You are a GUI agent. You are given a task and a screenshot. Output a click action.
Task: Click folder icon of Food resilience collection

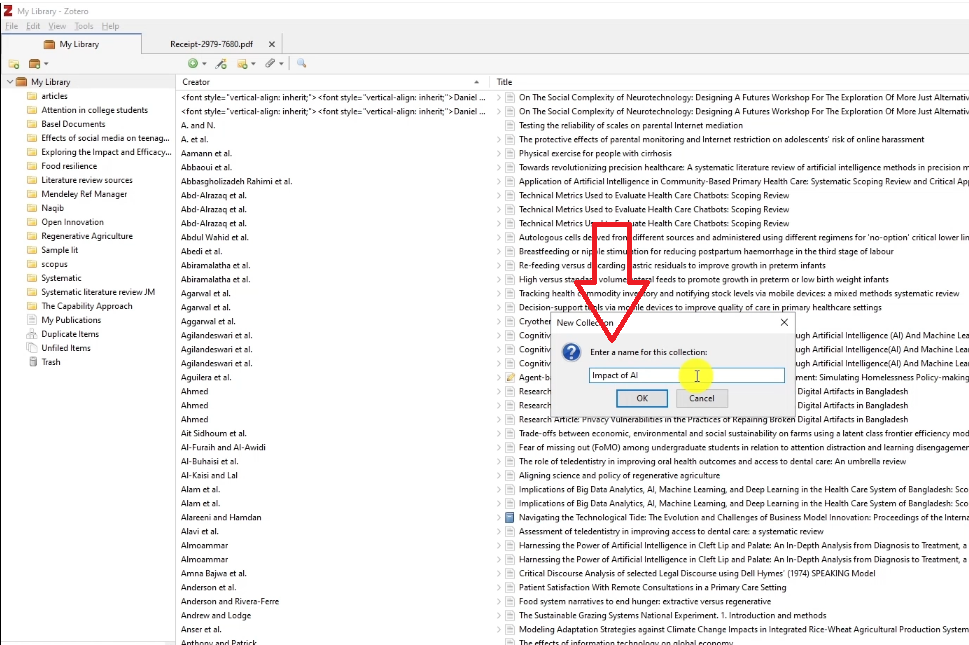click(x=32, y=166)
